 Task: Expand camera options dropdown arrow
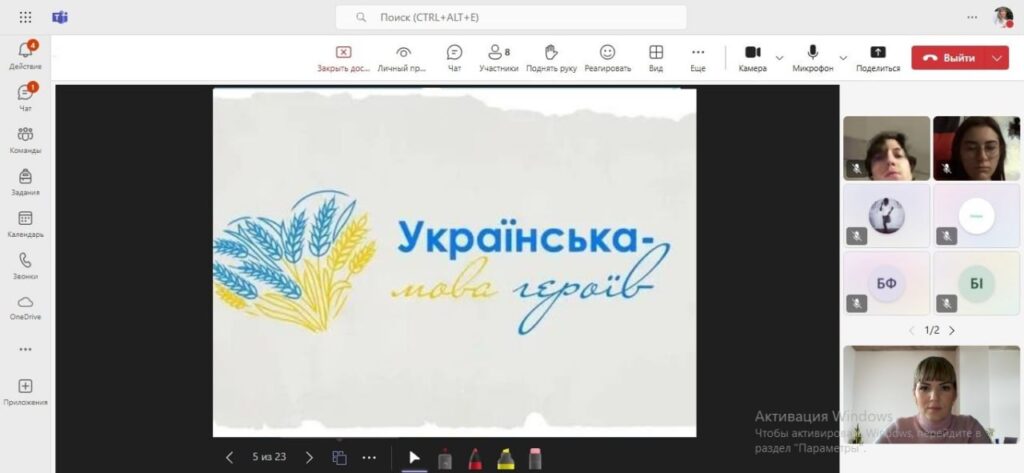[x=779, y=58]
